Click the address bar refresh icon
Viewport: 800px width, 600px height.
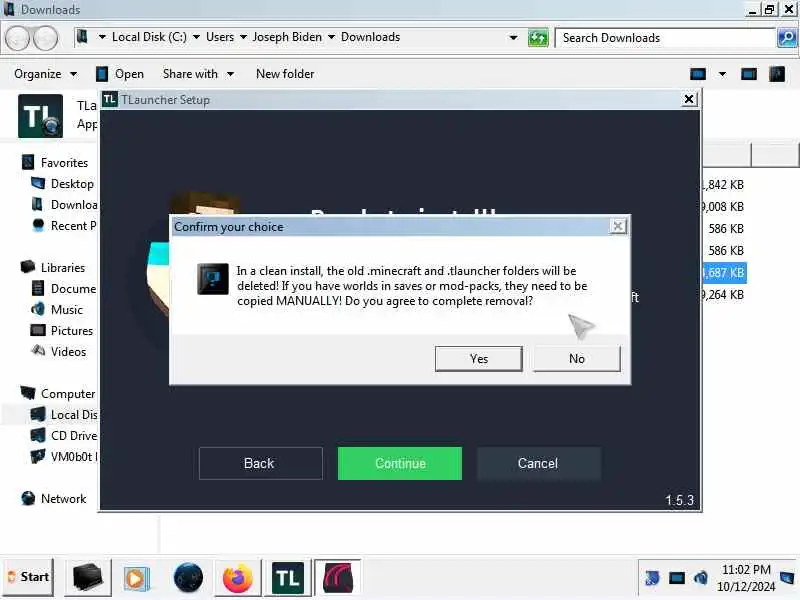pos(538,38)
